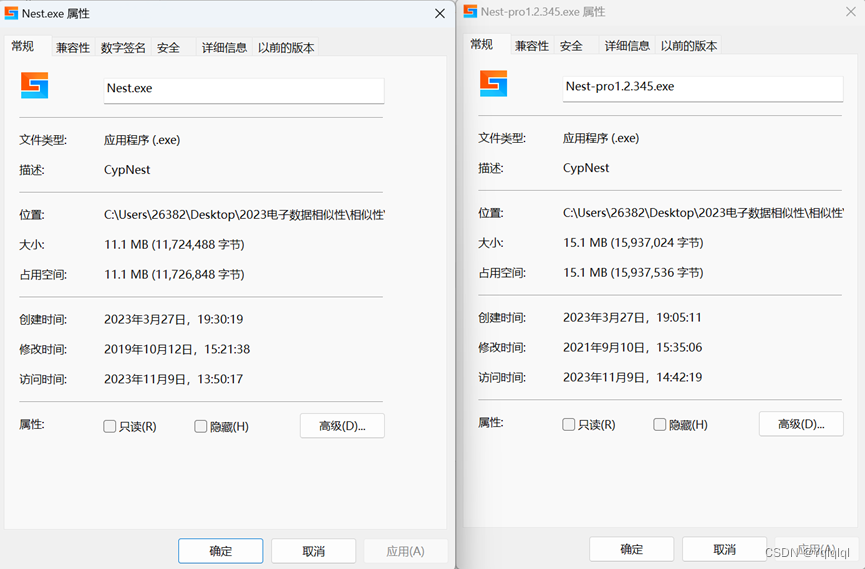Open 以前的版本 tab in Nest.exe properties
This screenshot has width=865, height=569.
pos(286,48)
